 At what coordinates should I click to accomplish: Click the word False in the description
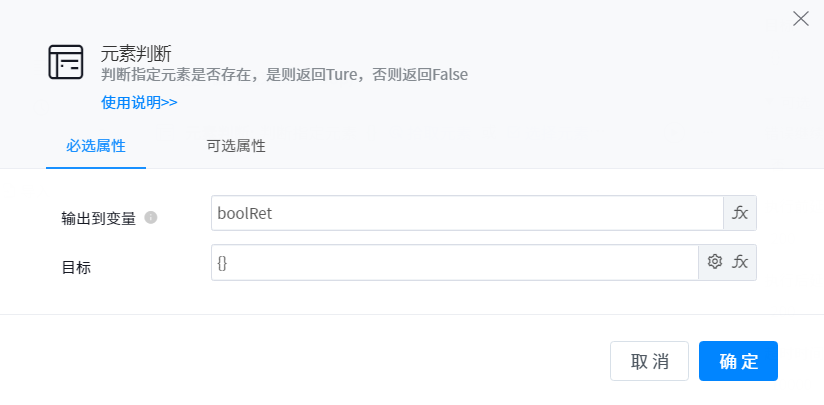(x=448, y=75)
